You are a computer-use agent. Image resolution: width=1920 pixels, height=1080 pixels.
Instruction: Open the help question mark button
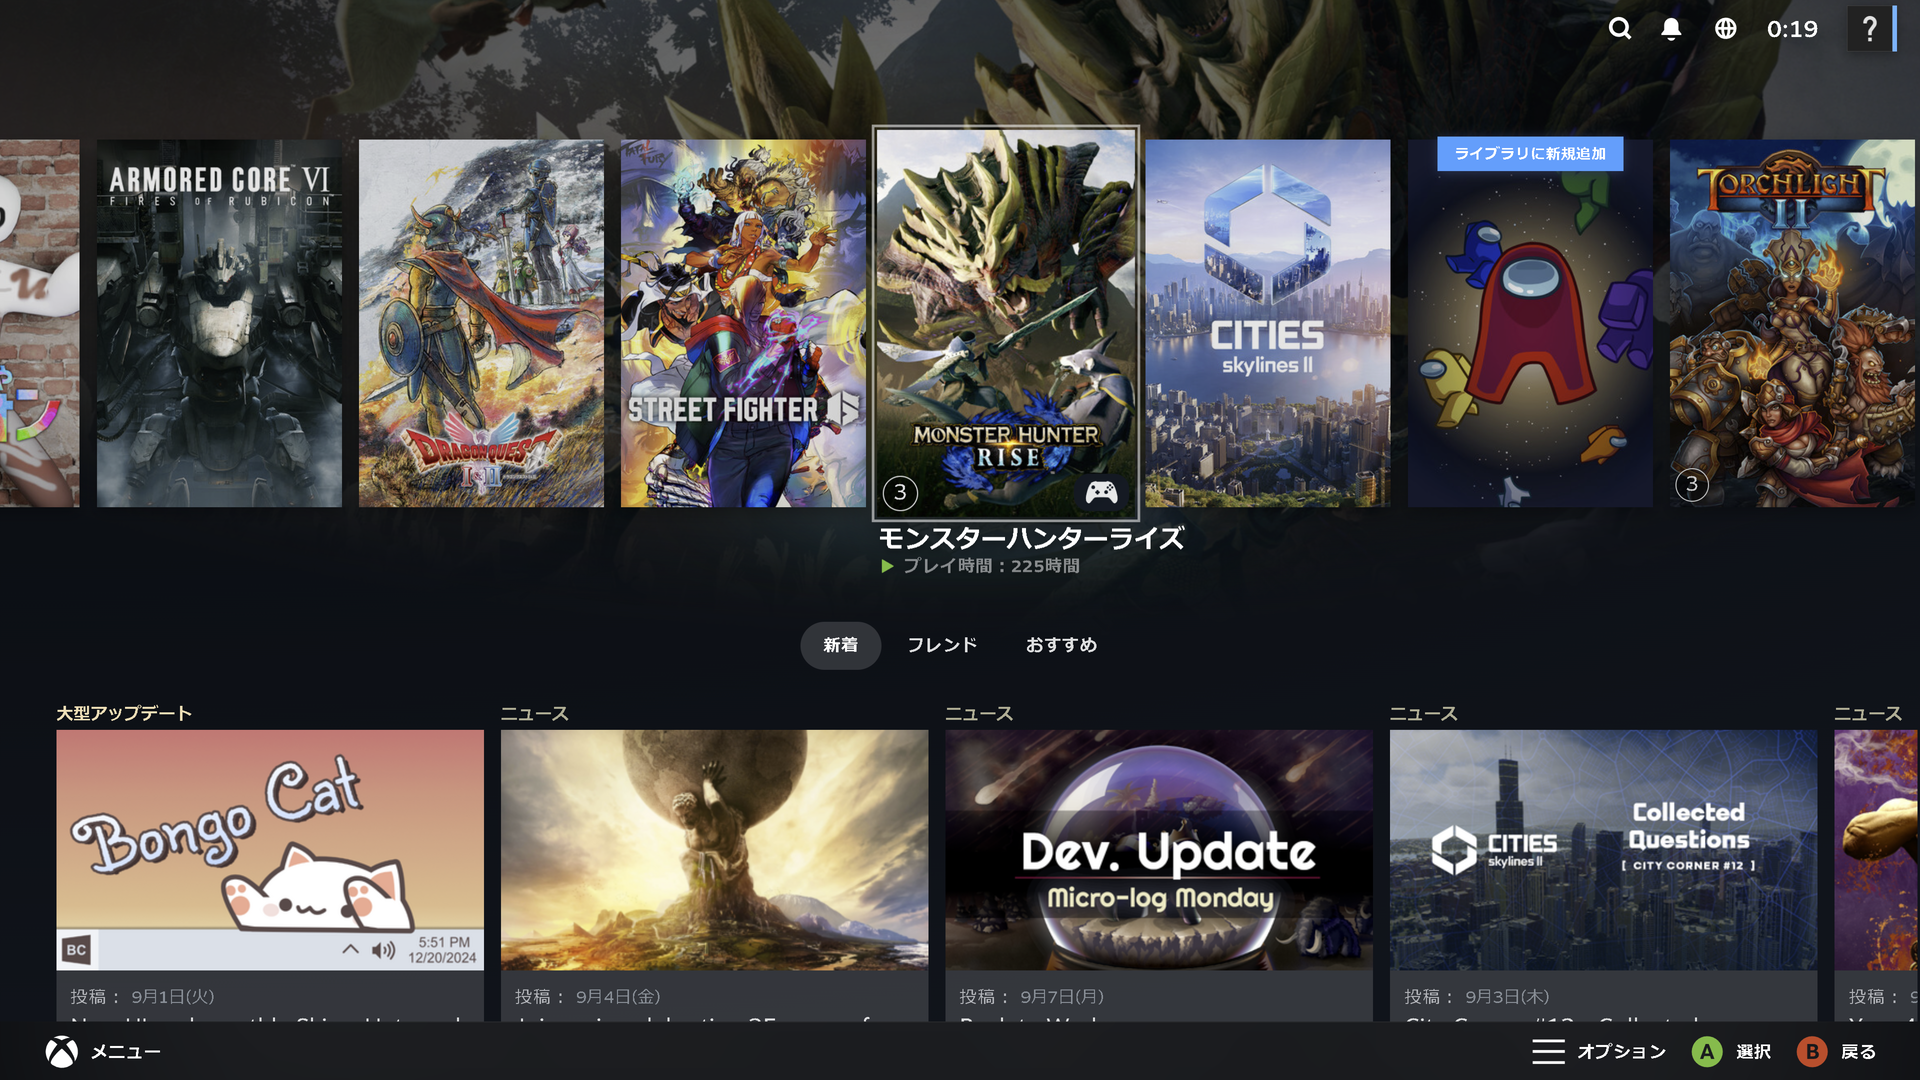(1869, 29)
